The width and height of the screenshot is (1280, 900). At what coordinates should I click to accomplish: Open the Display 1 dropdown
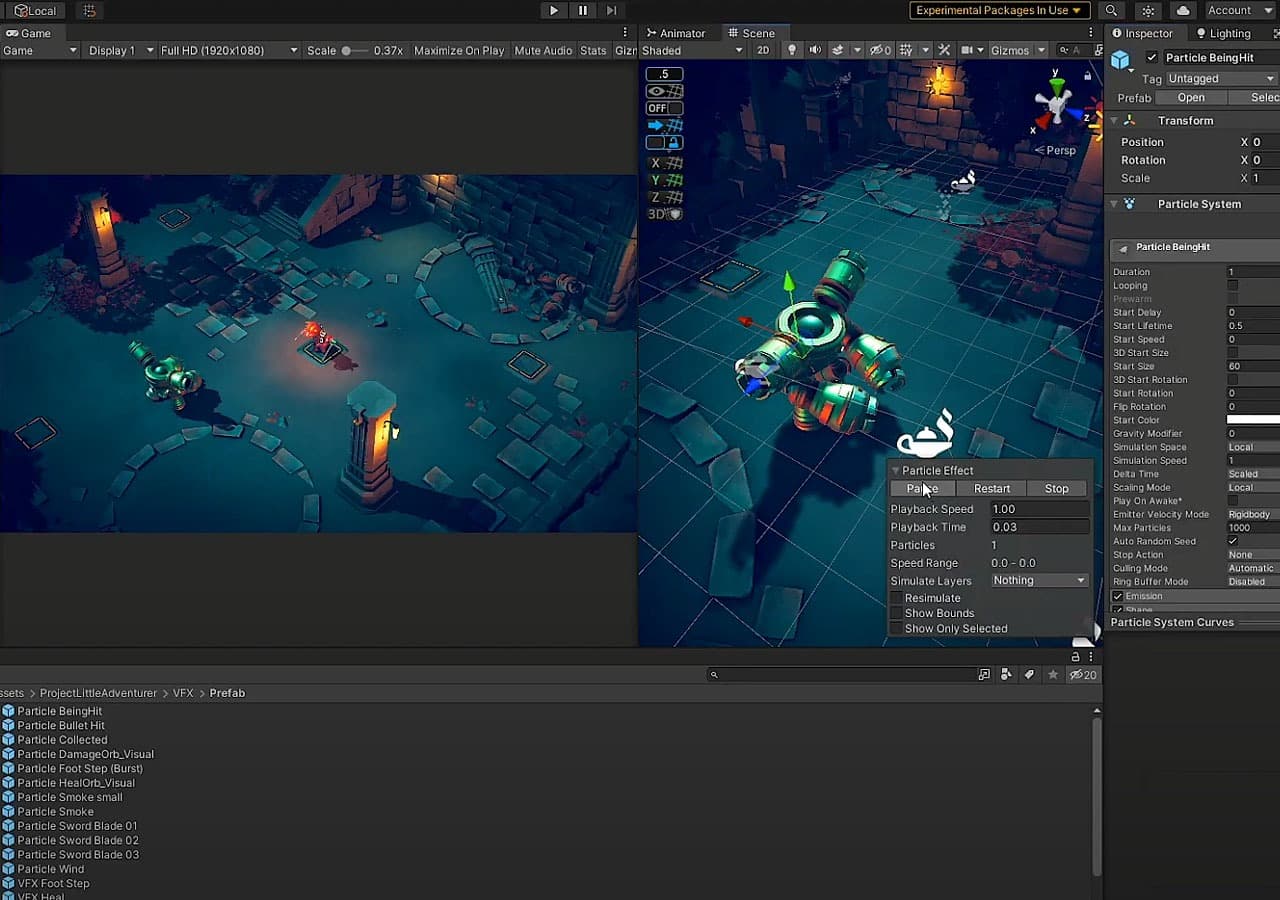coord(120,50)
